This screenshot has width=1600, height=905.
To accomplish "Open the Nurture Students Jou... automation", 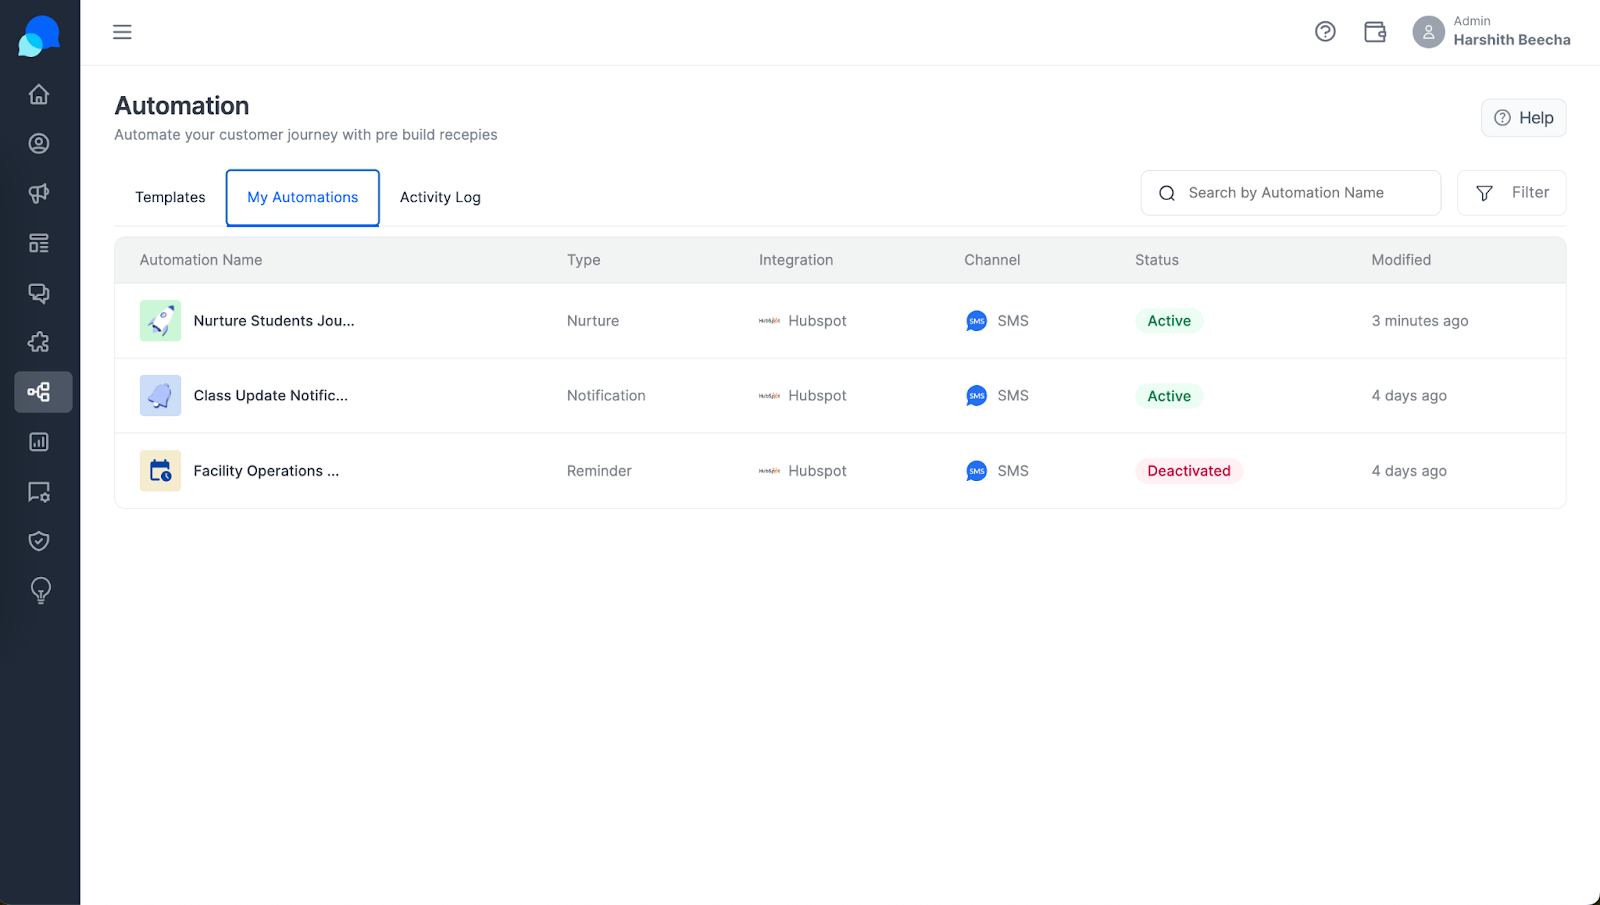I will point(274,321).
